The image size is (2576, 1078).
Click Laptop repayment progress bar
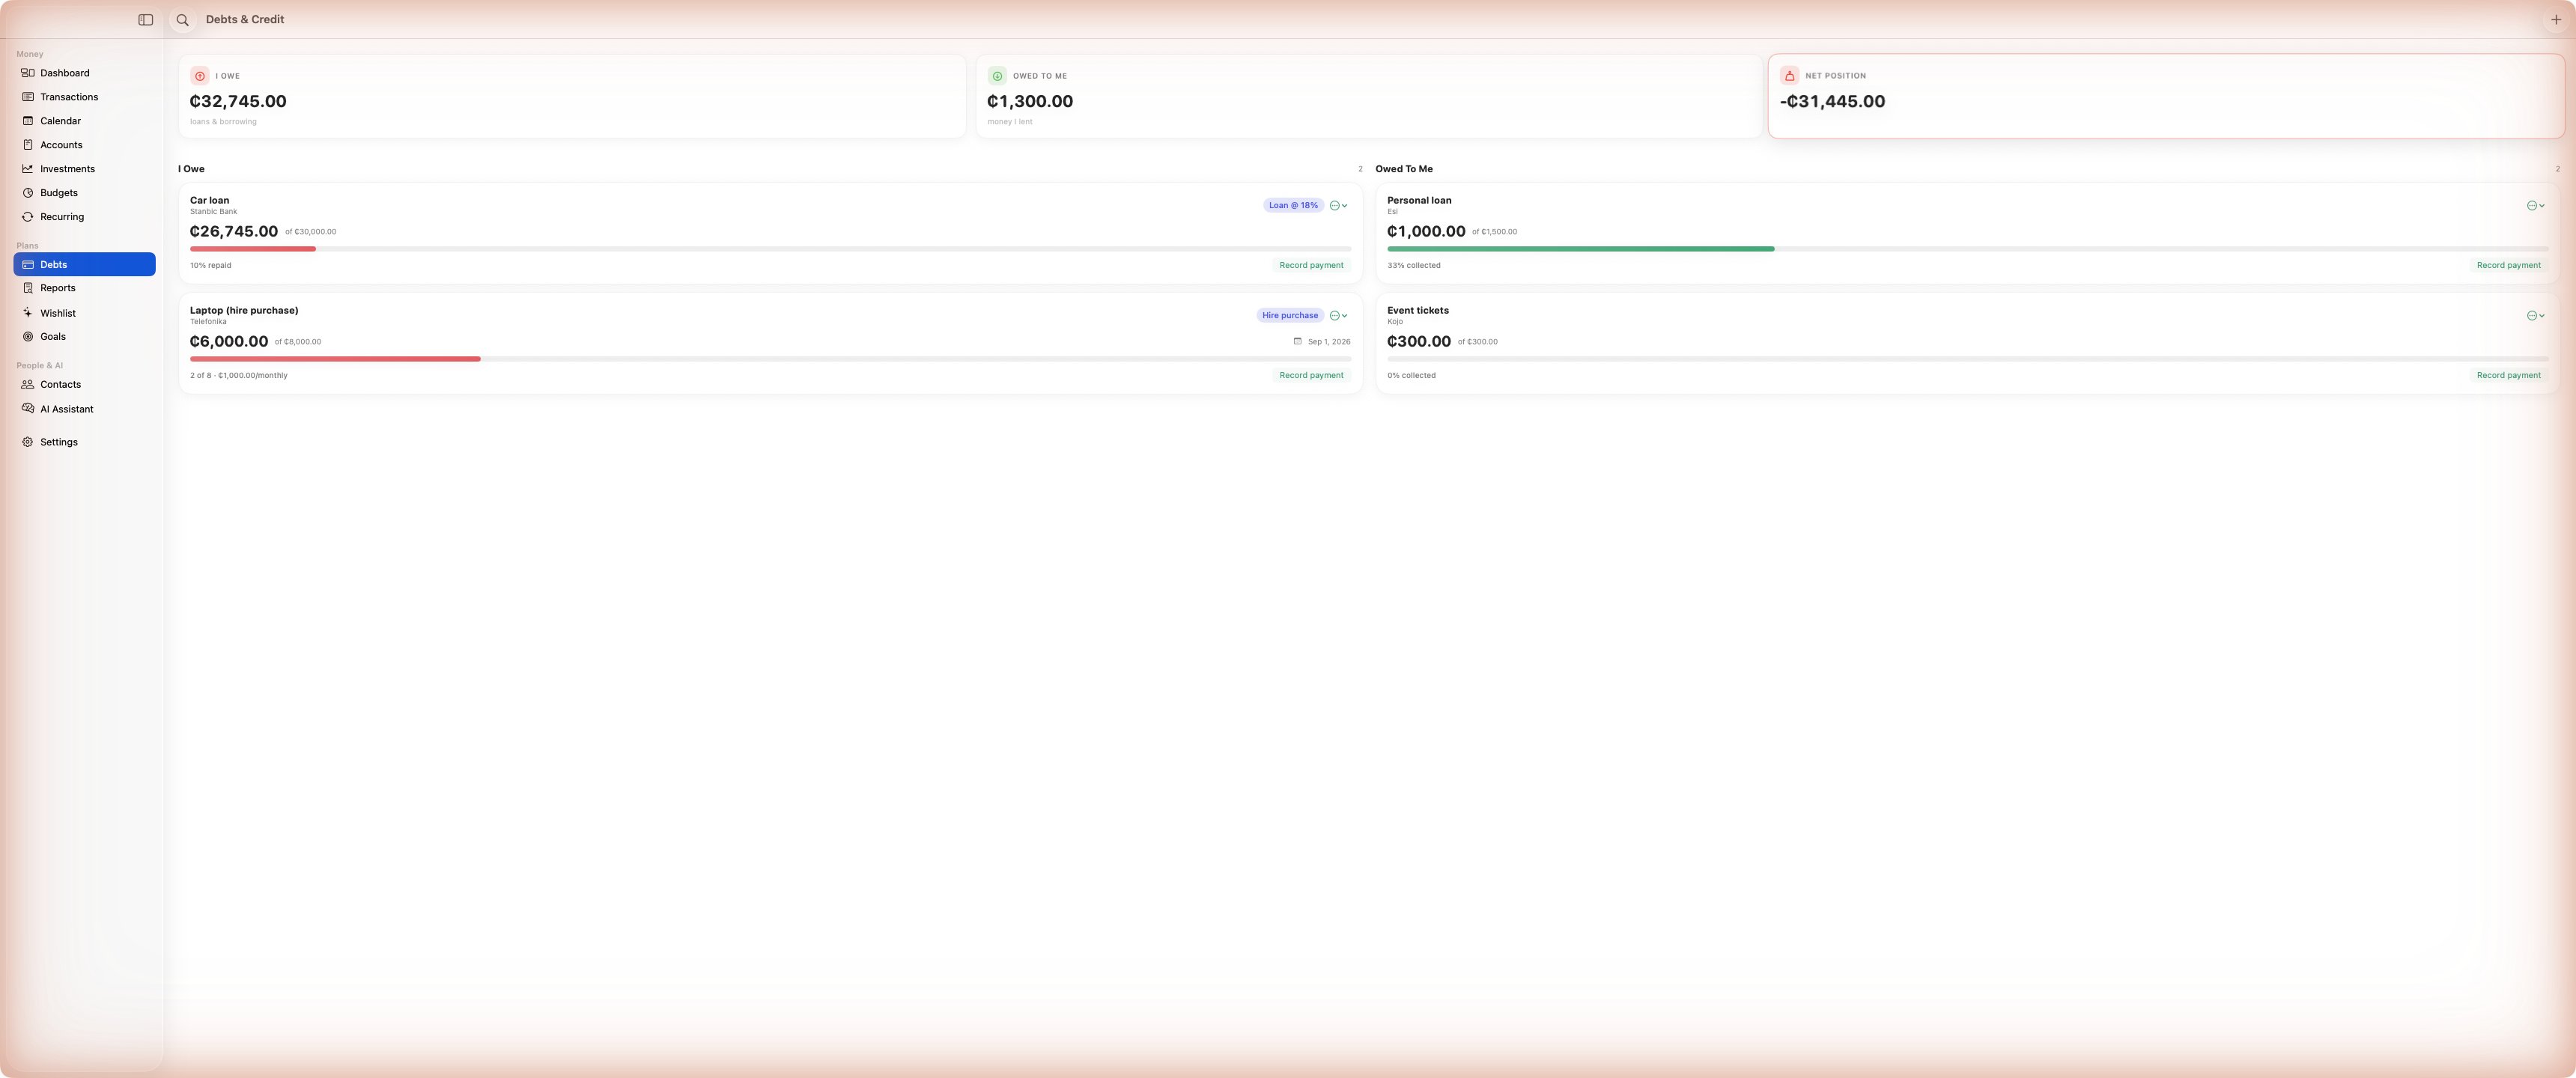click(x=770, y=359)
